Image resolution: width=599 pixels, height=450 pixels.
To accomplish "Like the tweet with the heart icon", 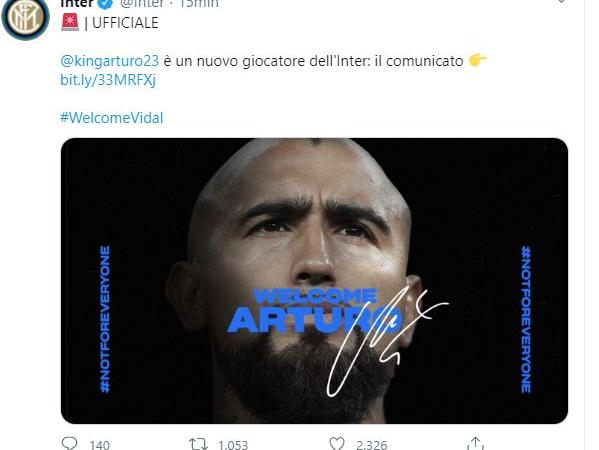I will (x=337, y=444).
